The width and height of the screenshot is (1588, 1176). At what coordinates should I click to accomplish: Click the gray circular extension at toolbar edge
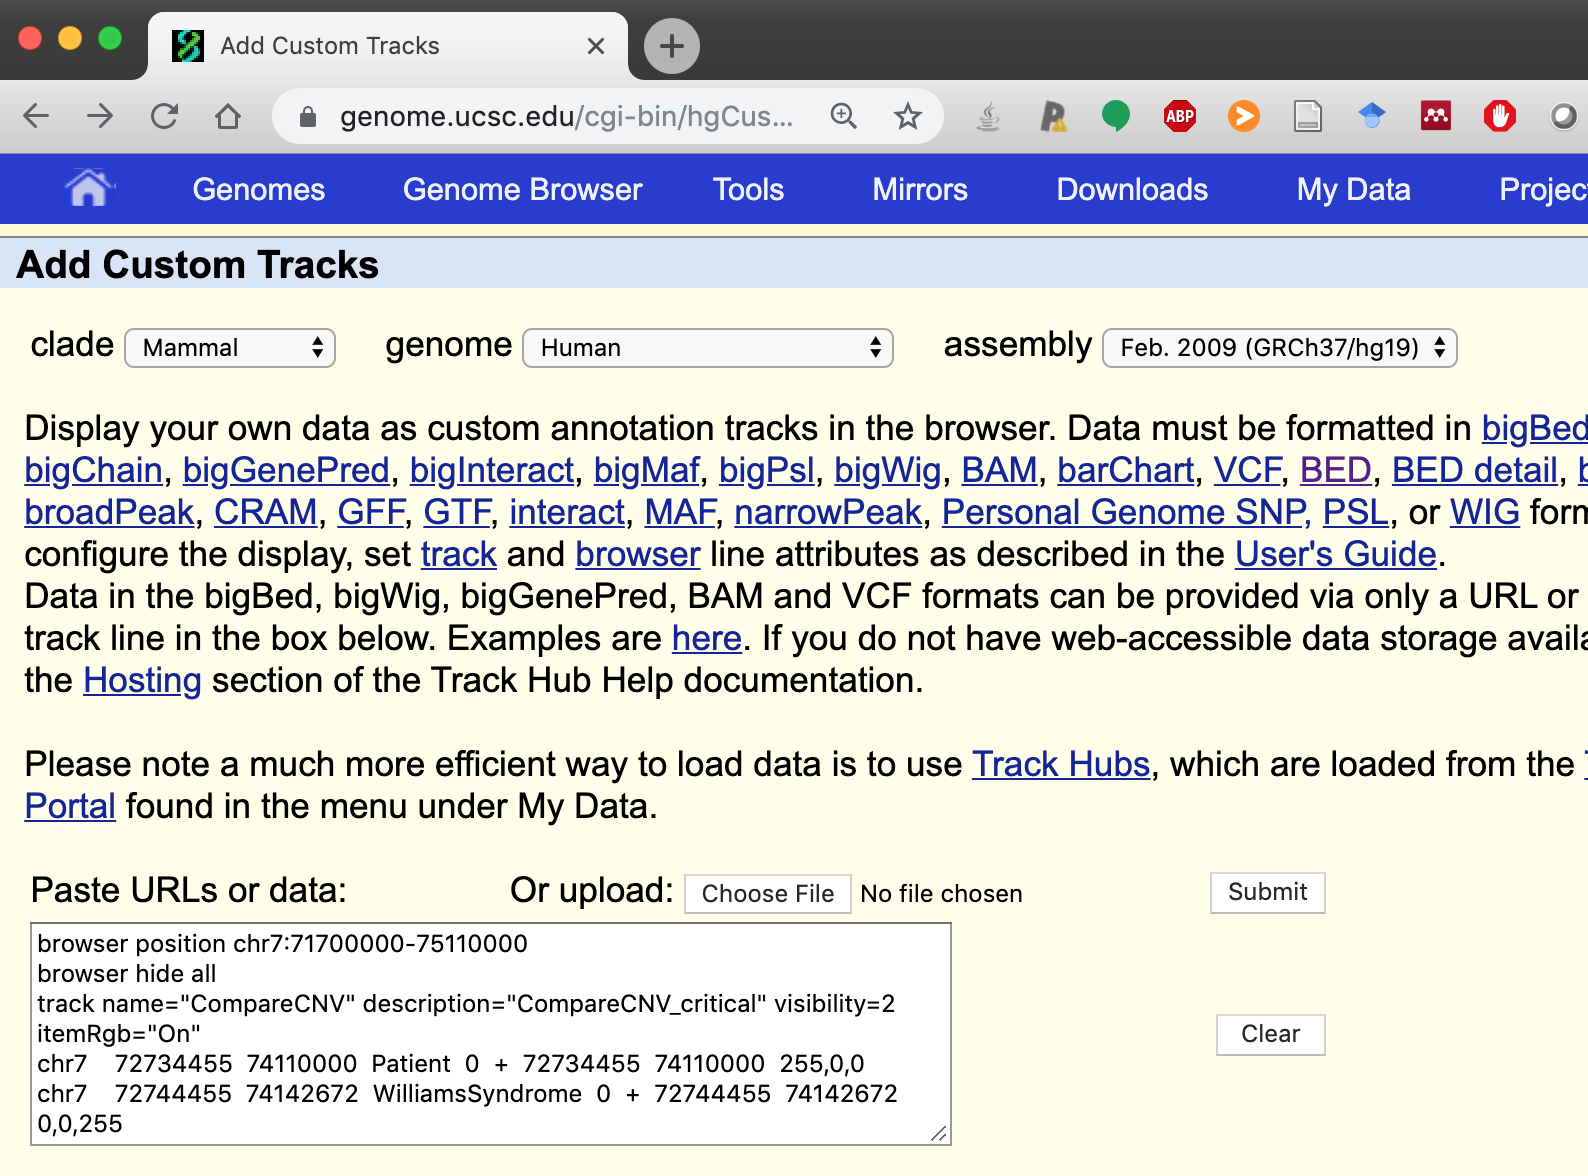point(1564,117)
